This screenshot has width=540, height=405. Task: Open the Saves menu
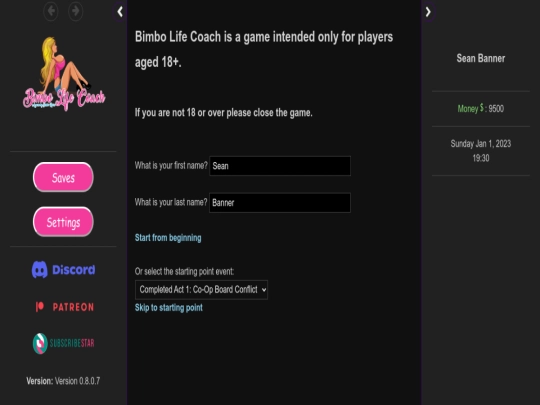point(63,177)
